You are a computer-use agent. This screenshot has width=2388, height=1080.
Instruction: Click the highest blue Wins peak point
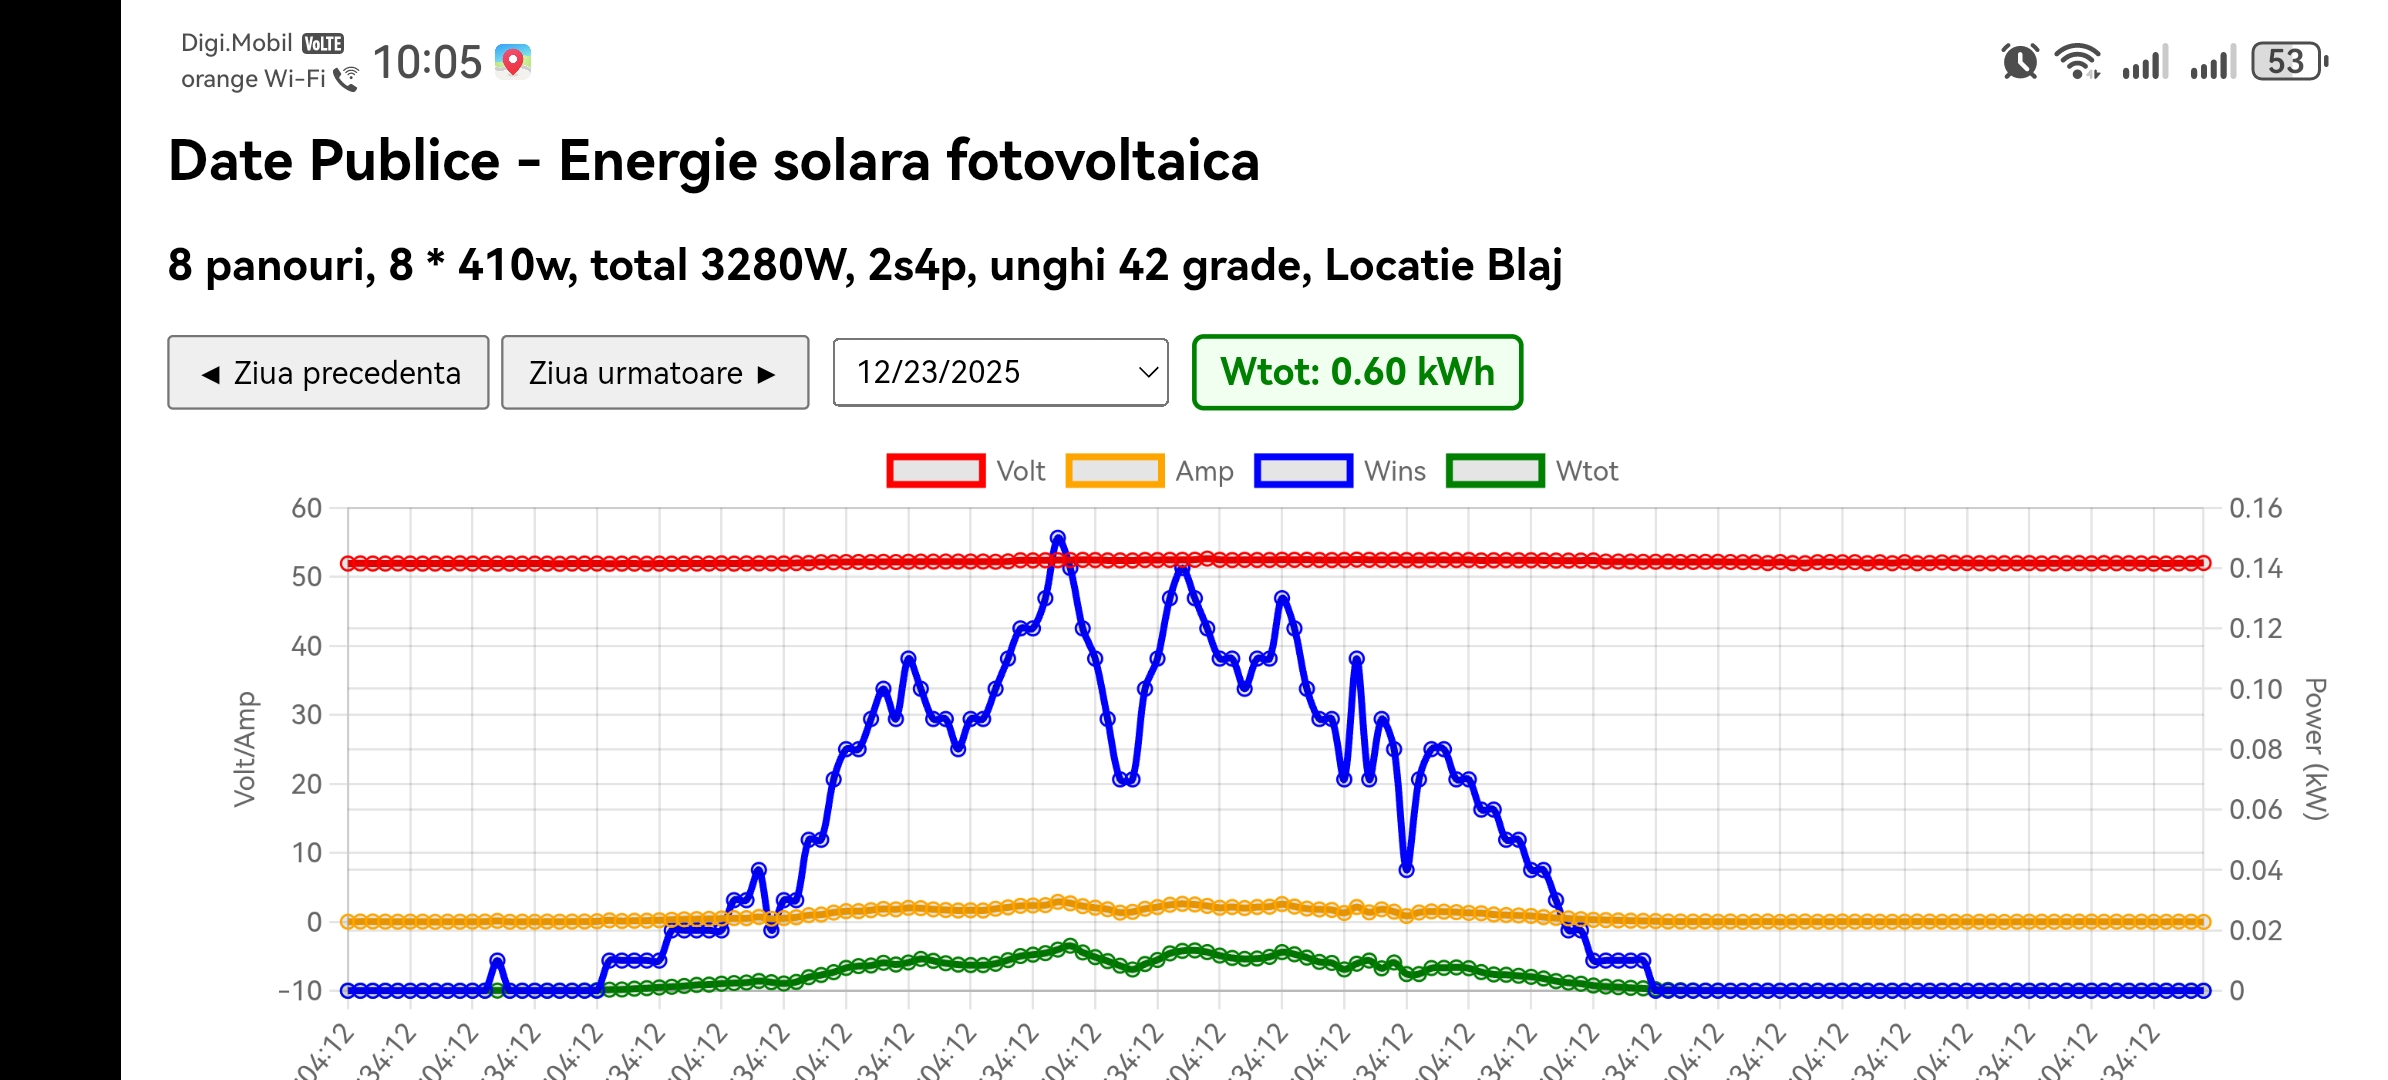tap(1058, 538)
